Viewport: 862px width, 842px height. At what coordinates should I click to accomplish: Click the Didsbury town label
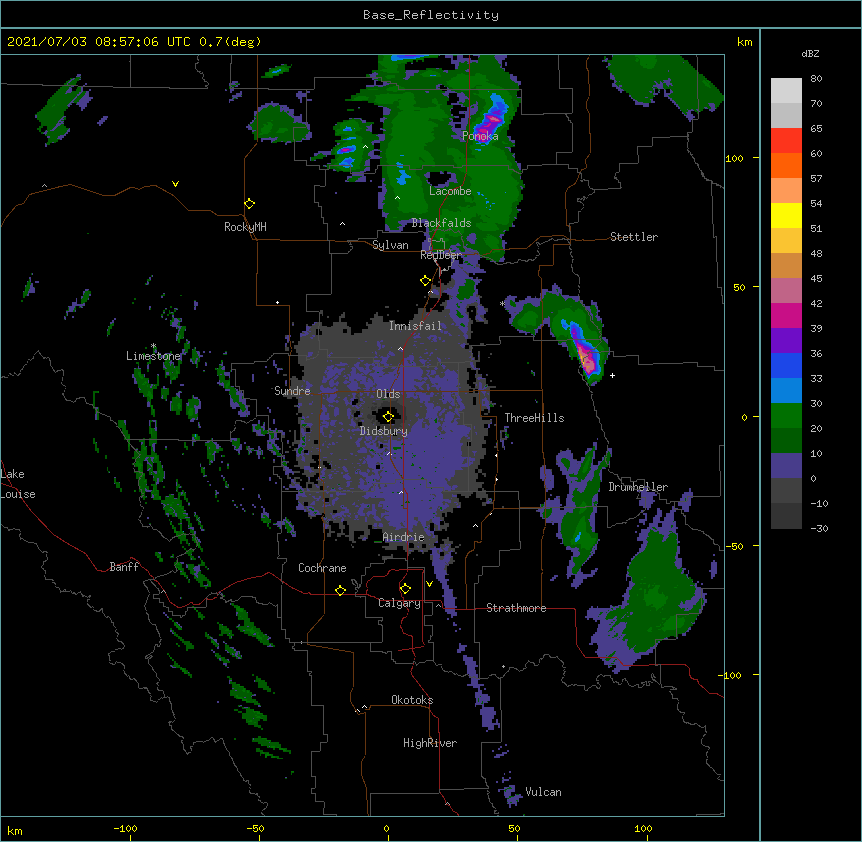384,431
